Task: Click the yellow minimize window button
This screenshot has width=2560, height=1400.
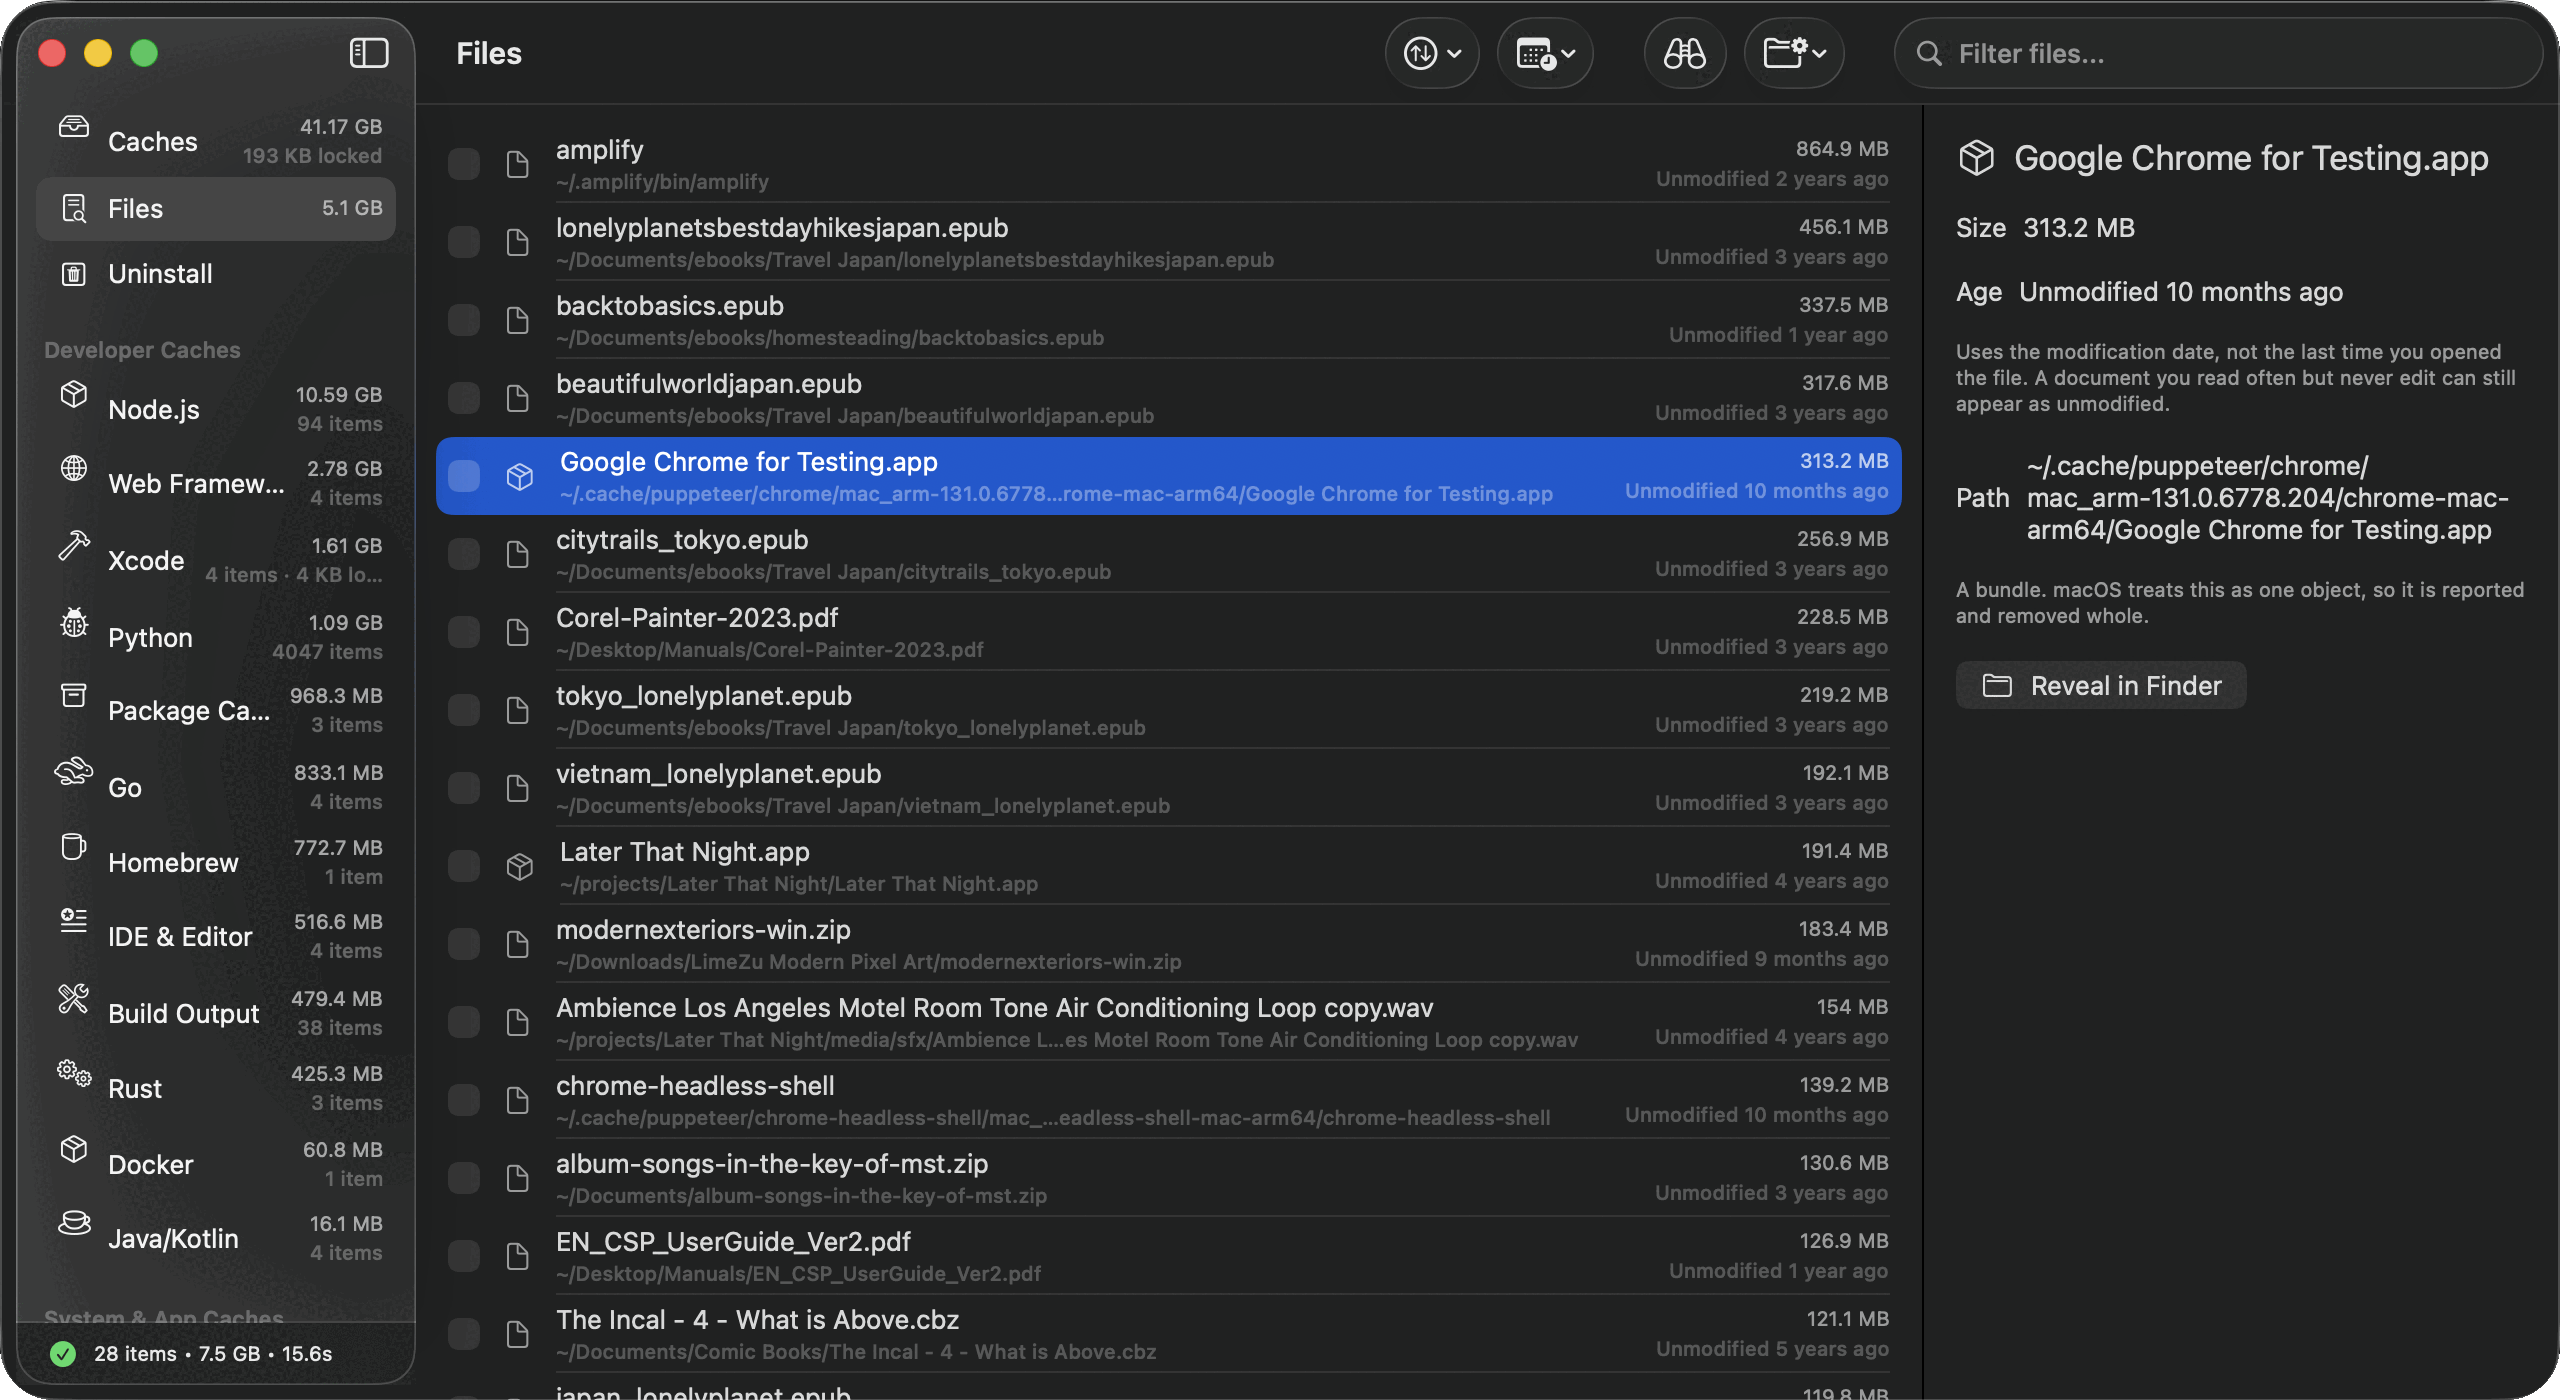Action: 98,53
